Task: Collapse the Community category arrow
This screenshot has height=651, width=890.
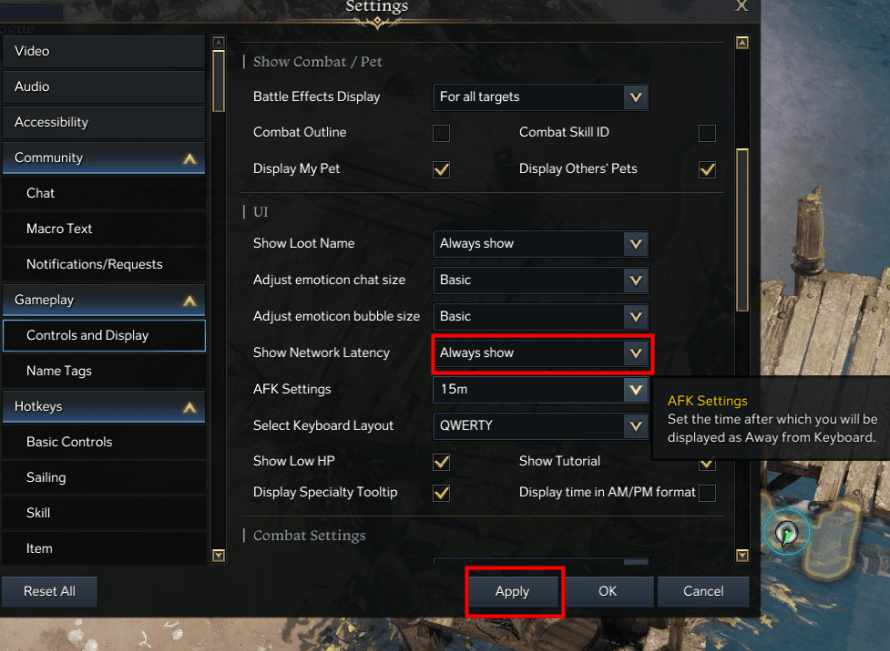Action: pos(189,158)
